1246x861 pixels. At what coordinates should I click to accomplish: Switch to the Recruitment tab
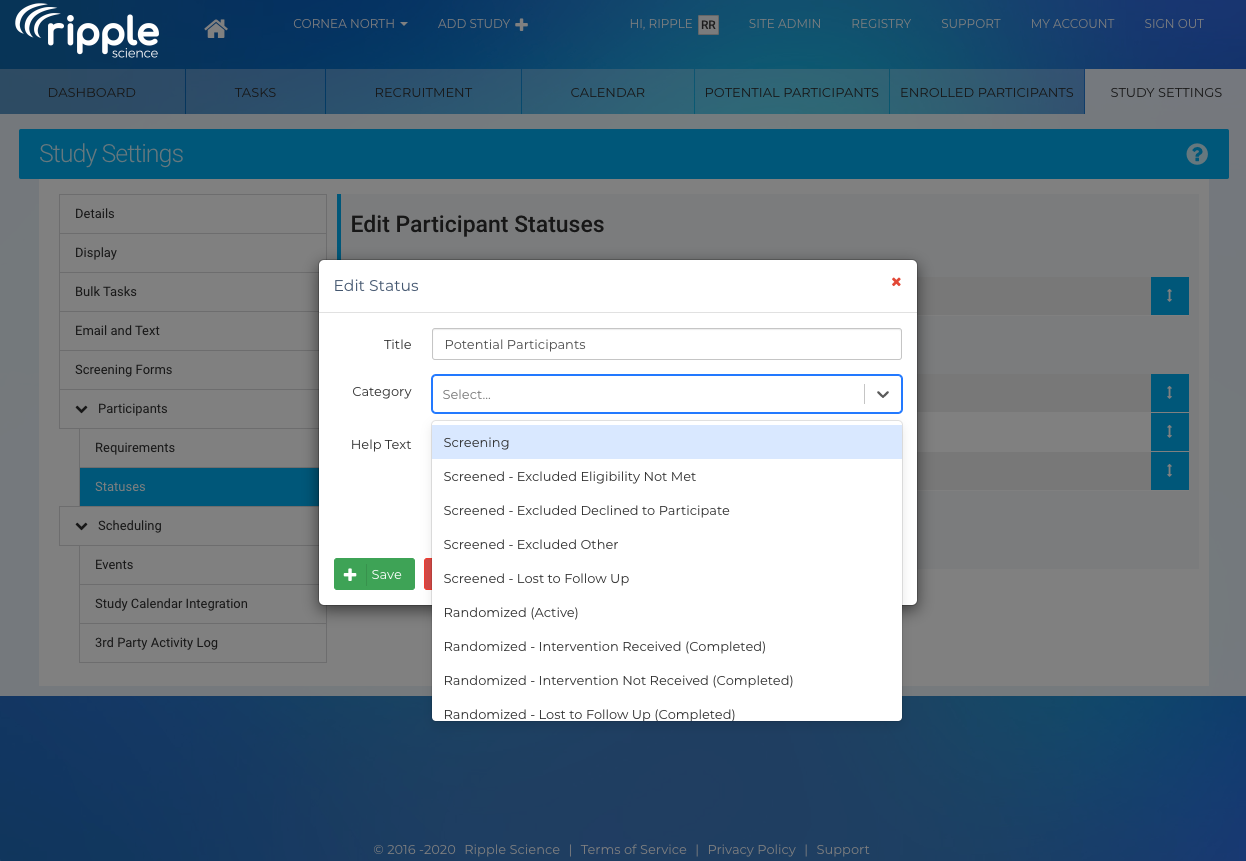click(x=423, y=92)
